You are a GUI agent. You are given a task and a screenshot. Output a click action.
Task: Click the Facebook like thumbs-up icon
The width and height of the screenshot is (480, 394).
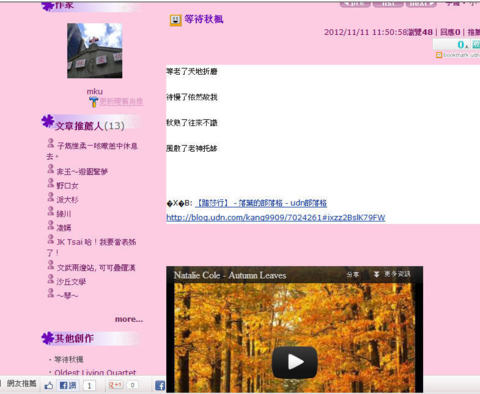coord(49,386)
